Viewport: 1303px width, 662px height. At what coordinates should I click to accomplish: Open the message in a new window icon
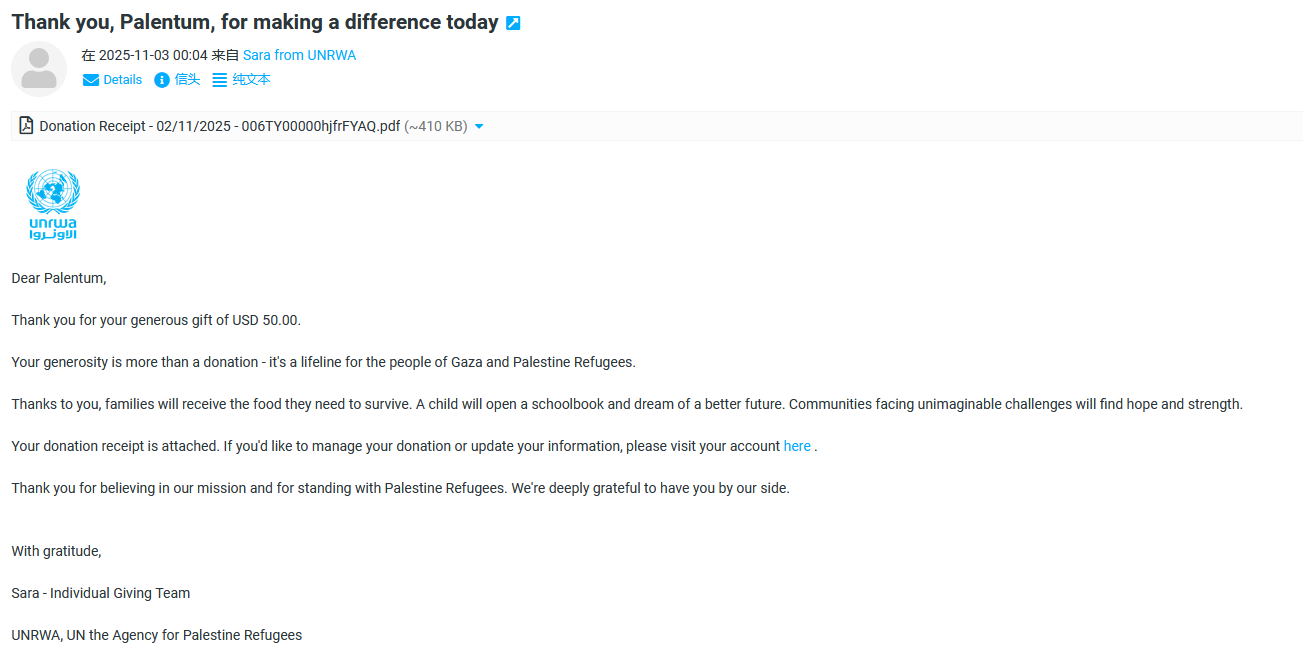point(513,23)
